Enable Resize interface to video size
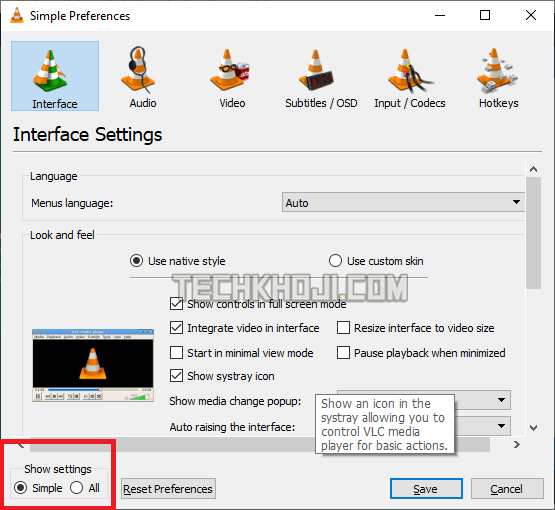This screenshot has height=510, width=555. 343,328
